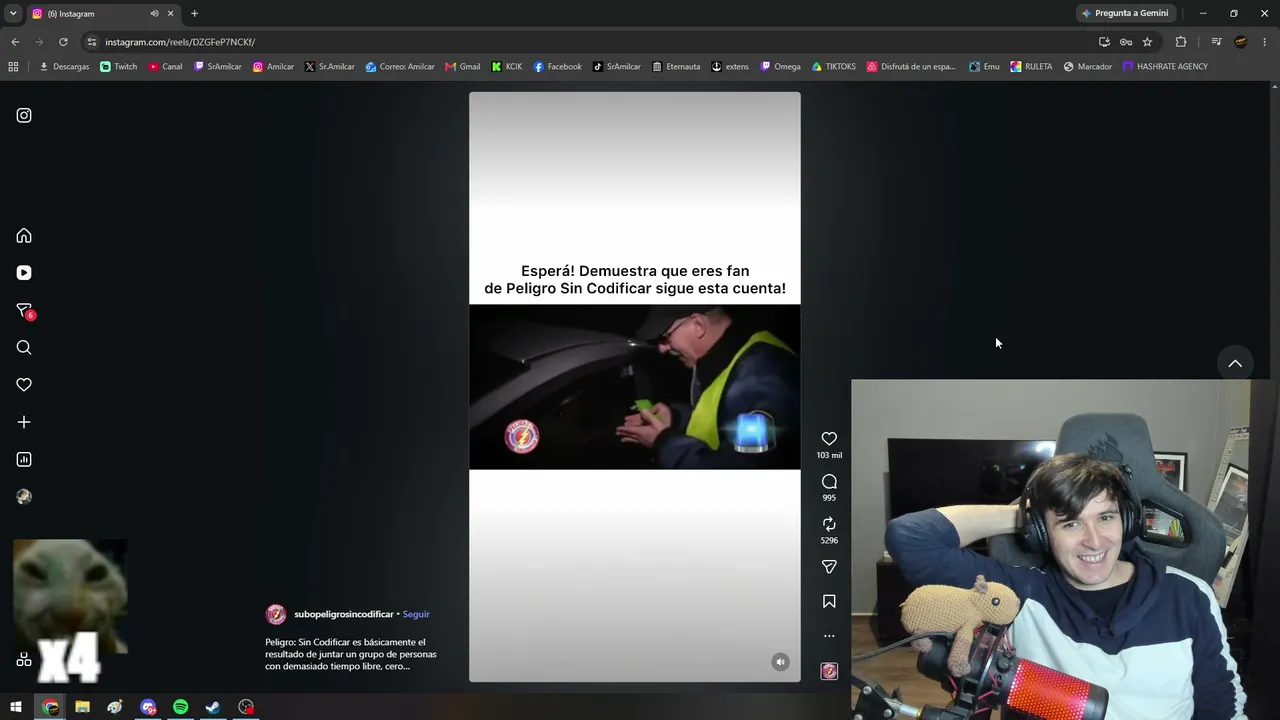Open Instagram direct messages with badge
This screenshot has width=1280, height=720.
25,311
